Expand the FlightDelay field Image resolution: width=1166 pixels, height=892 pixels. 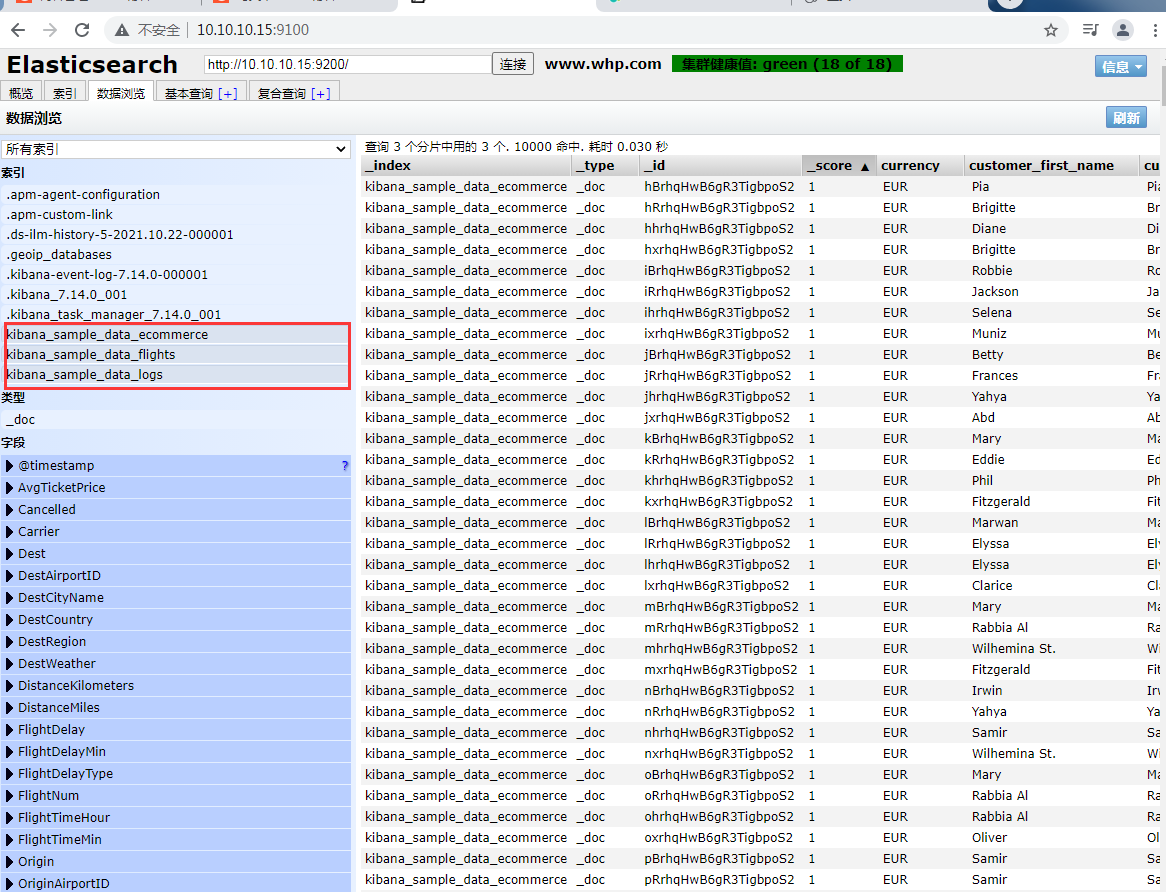pyautogui.click(x=10, y=730)
